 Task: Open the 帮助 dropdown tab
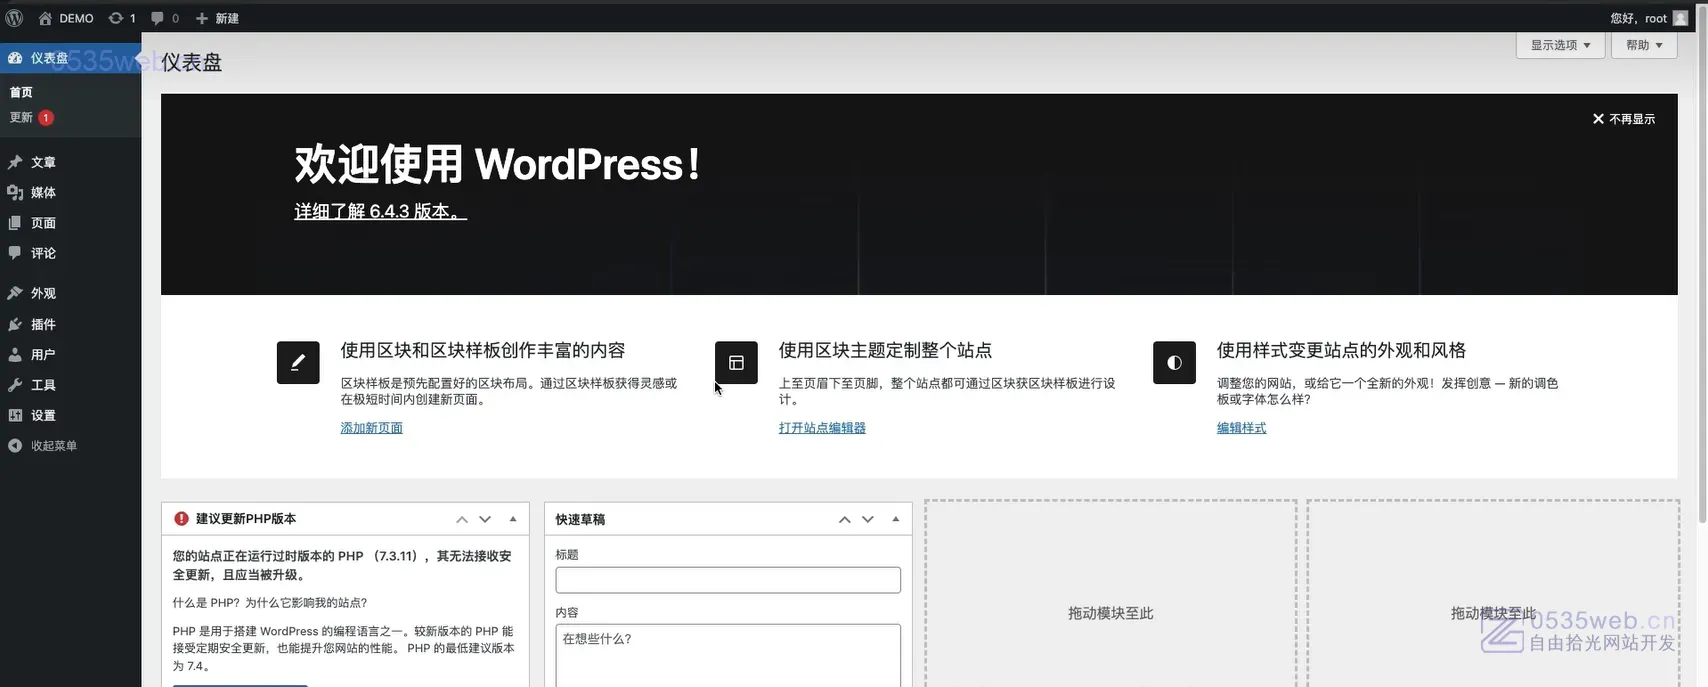coord(1643,45)
